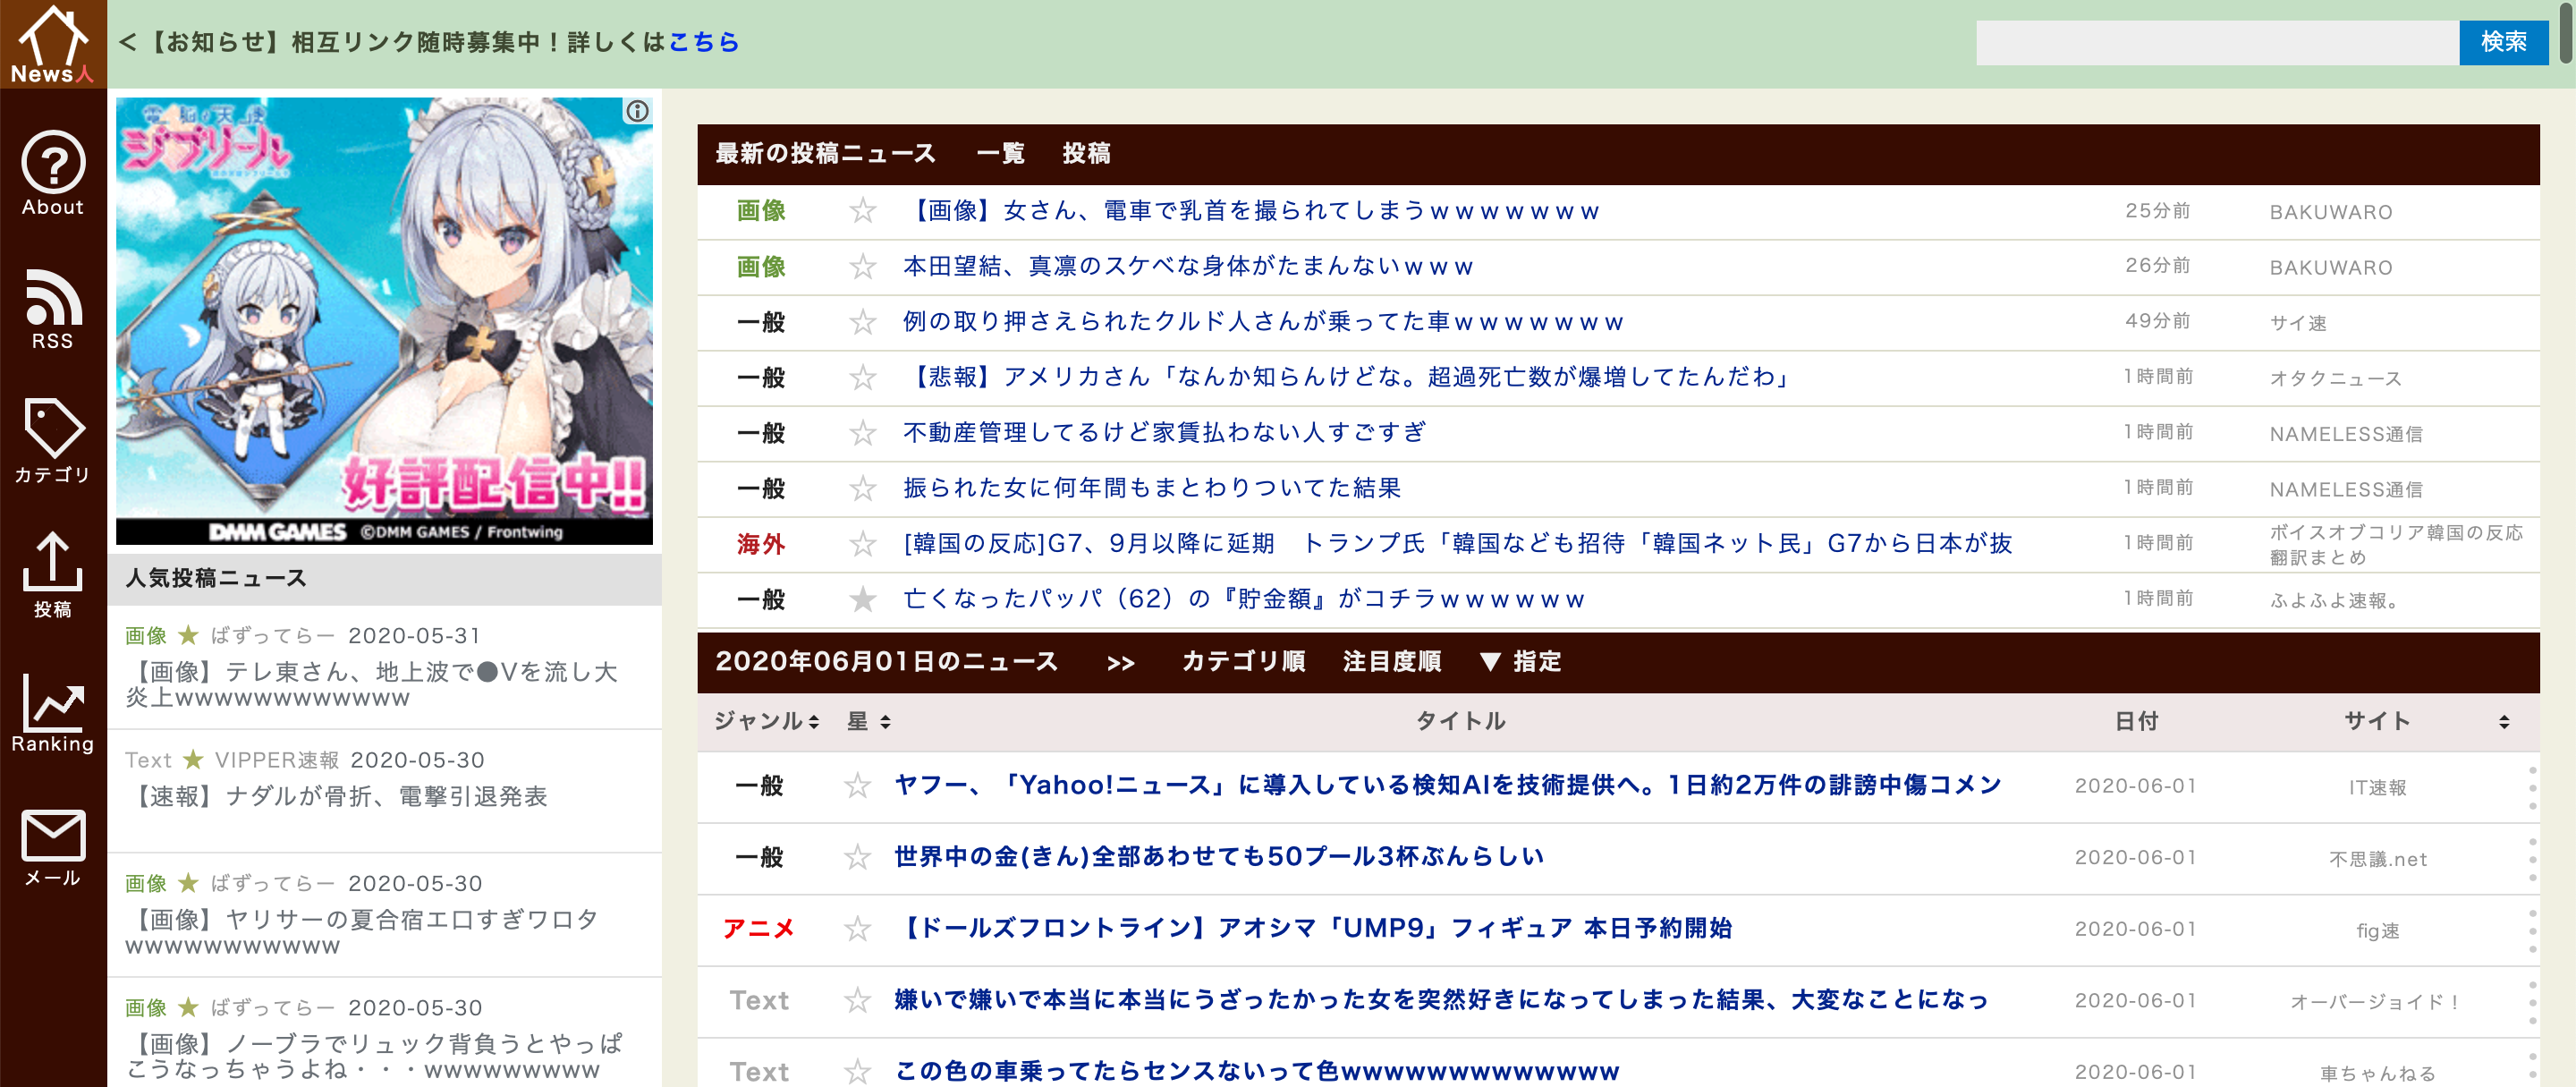Open article ドールズフロントライン UMP9 フィギュア
This screenshot has height=1087, width=2576.
(1313, 929)
